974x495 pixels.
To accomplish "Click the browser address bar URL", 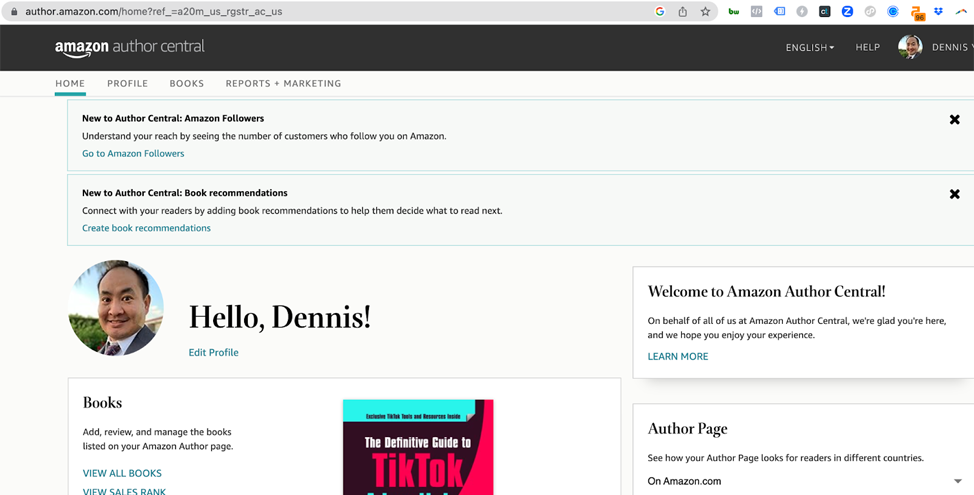I will 153,11.
